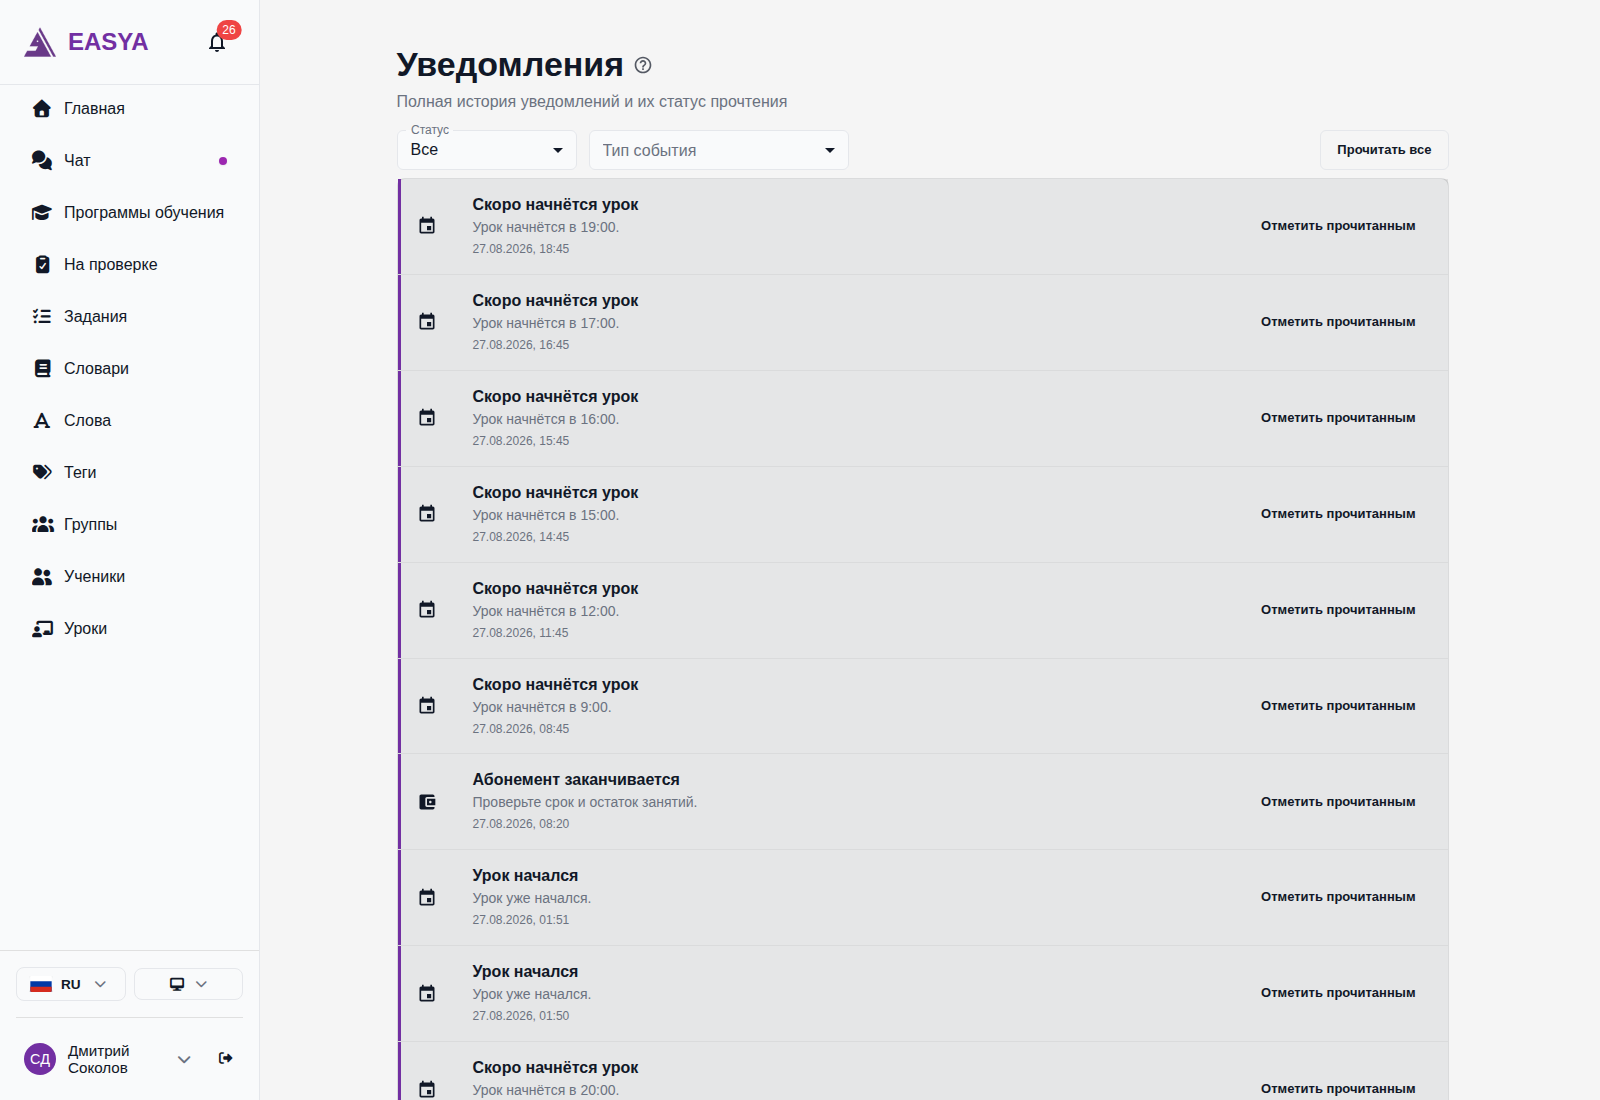Mark the 19:00 lesson notification as read

1338,226
